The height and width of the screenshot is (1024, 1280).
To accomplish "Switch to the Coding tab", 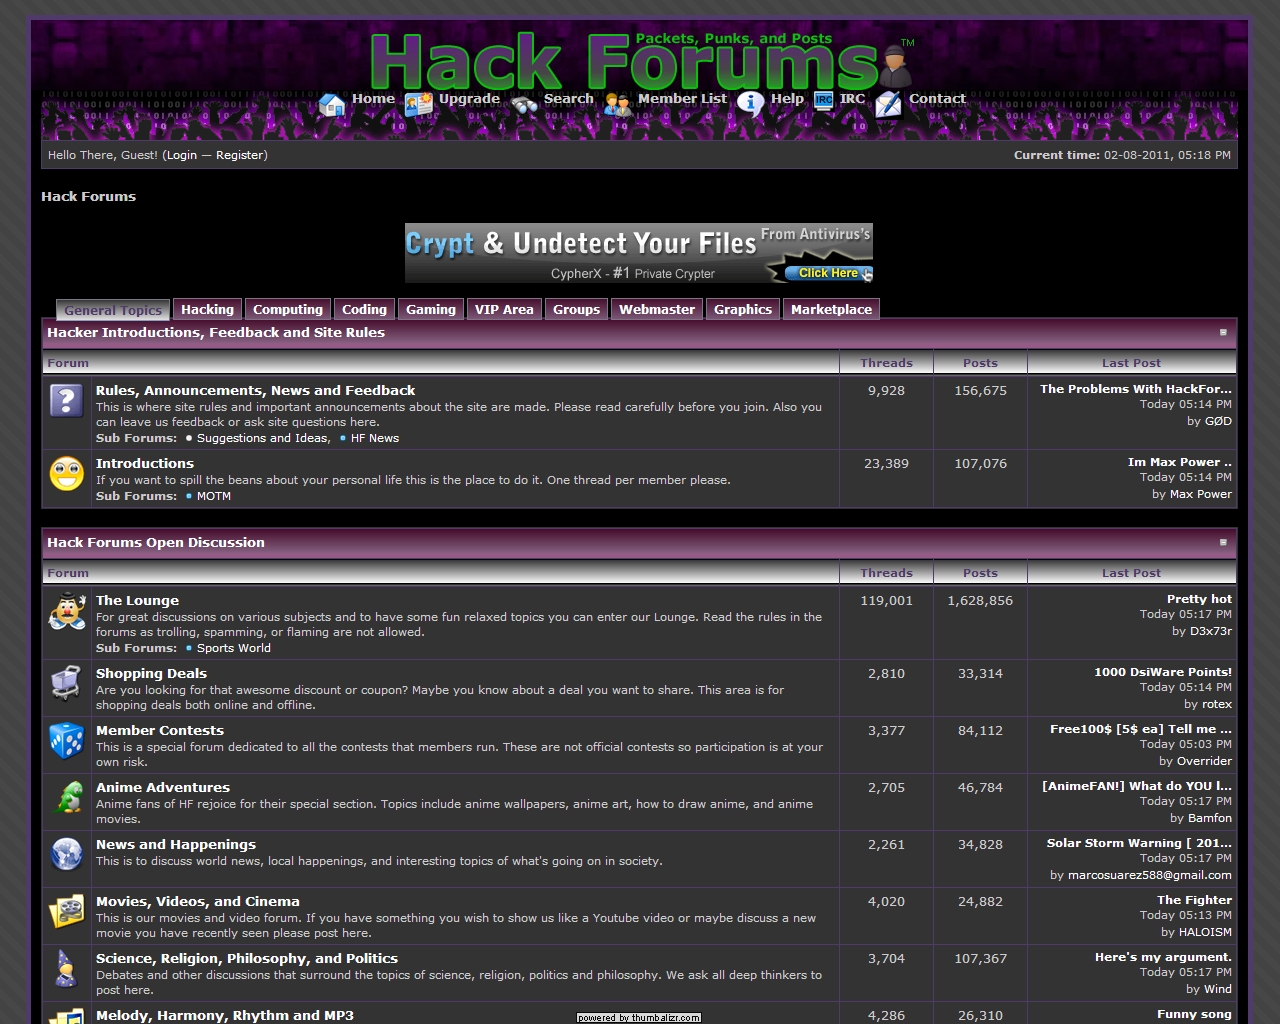I will click(x=364, y=309).
